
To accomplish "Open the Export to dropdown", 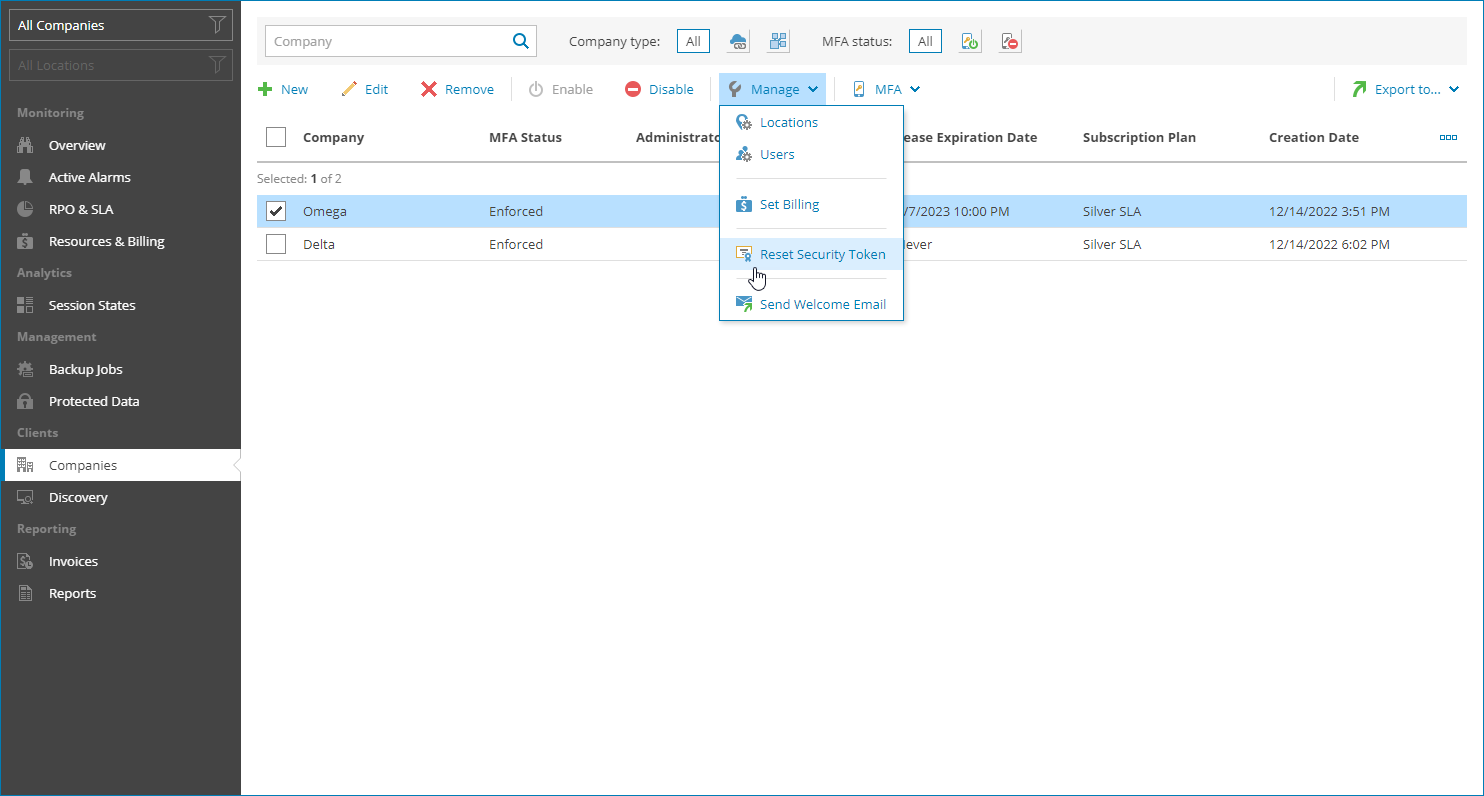I will 1405,89.
